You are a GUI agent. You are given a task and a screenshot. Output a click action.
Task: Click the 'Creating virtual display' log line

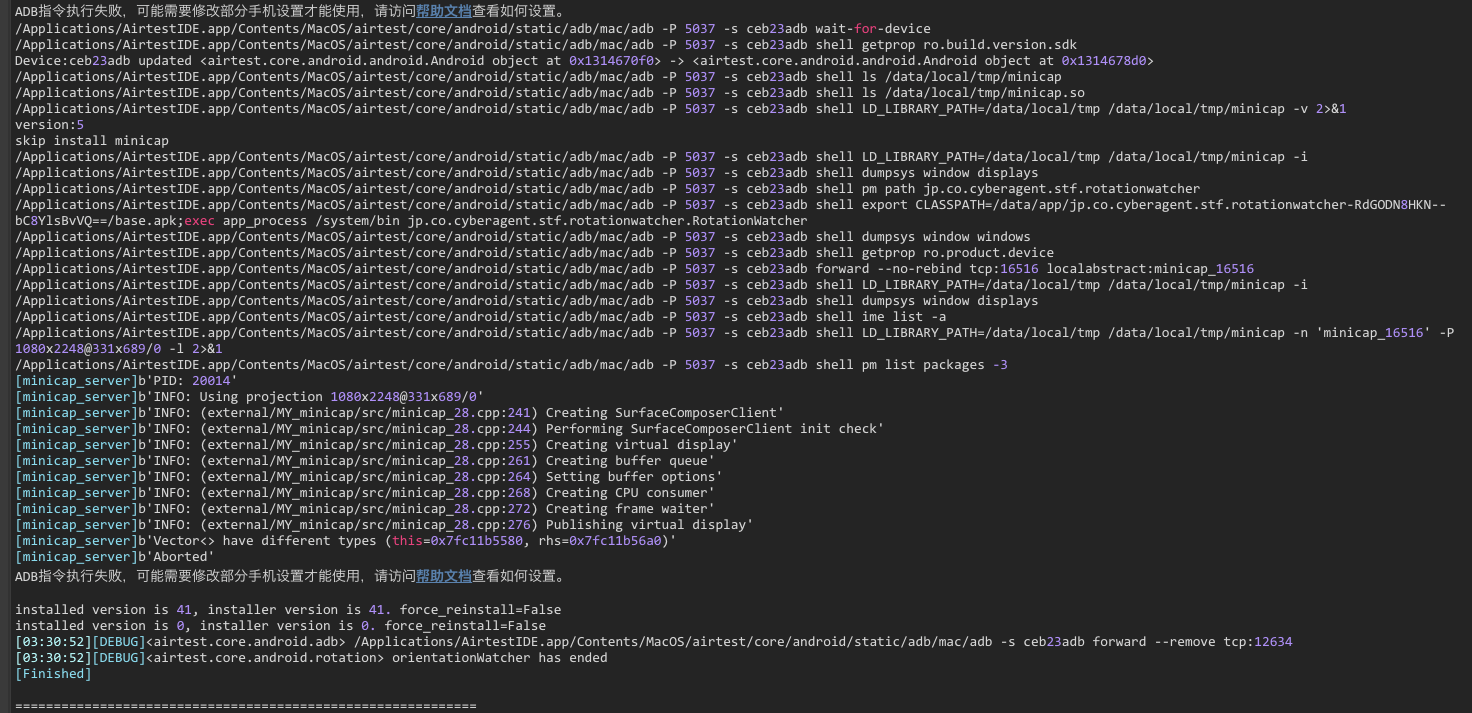tap(376, 445)
